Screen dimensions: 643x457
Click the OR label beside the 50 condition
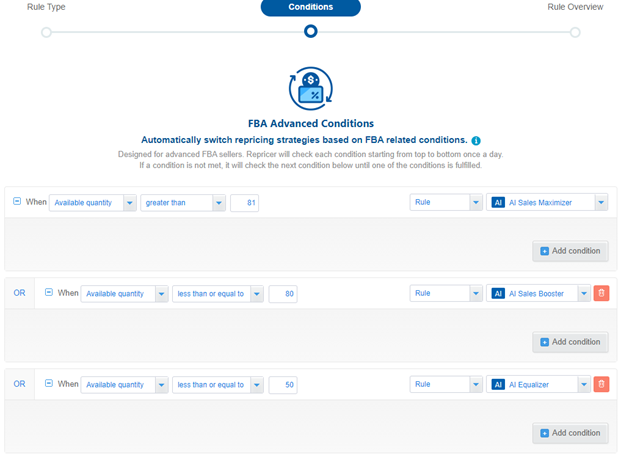tap(19, 384)
